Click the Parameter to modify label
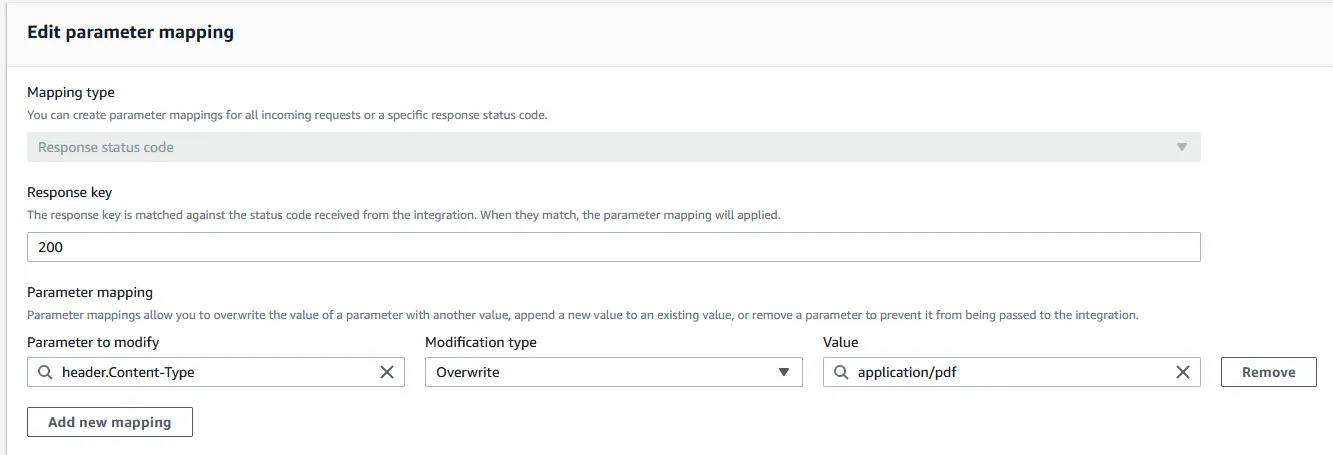Image resolution: width=1333 pixels, height=455 pixels. point(93,342)
